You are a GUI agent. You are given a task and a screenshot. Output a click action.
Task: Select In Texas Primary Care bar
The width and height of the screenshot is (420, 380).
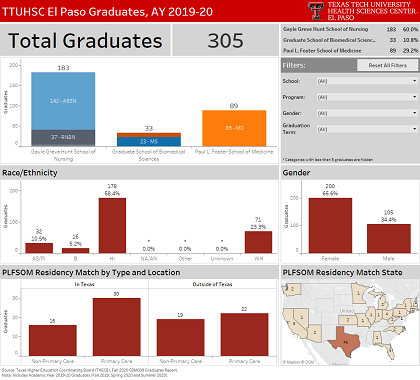(x=116, y=327)
